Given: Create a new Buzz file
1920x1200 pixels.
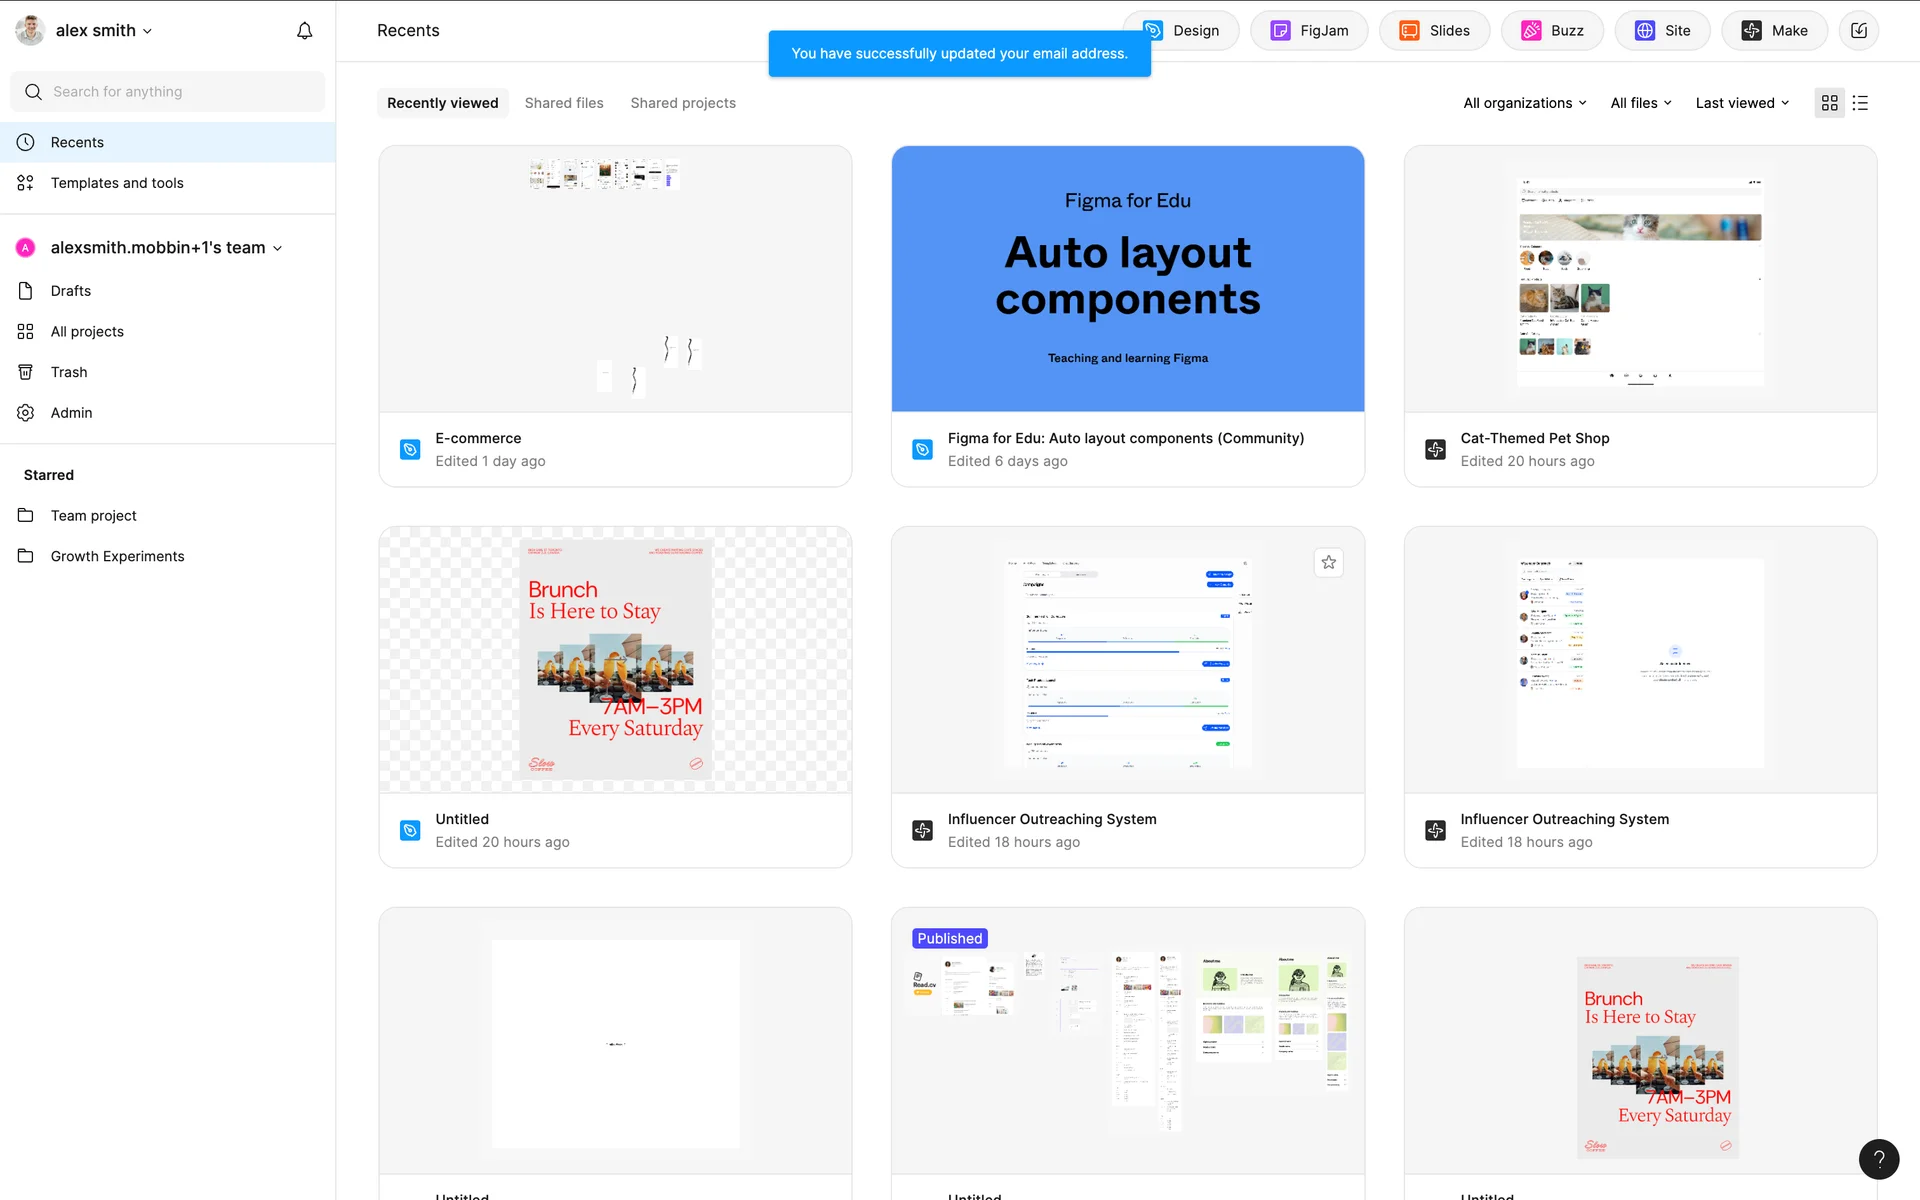Looking at the screenshot, I should point(1552,31).
